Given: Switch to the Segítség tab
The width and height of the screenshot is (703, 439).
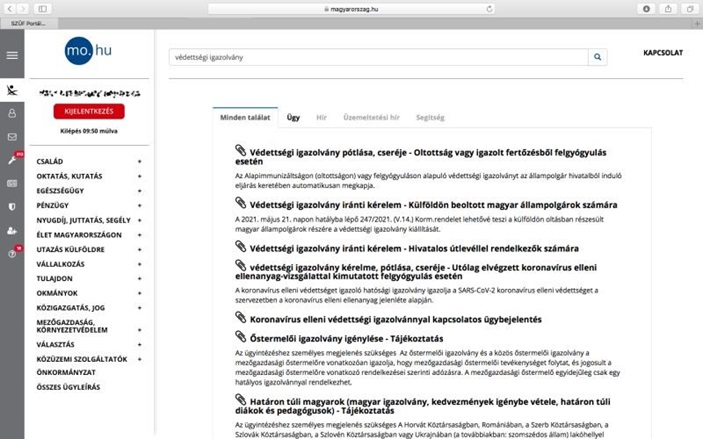Looking at the screenshot, I should [429, 117].
